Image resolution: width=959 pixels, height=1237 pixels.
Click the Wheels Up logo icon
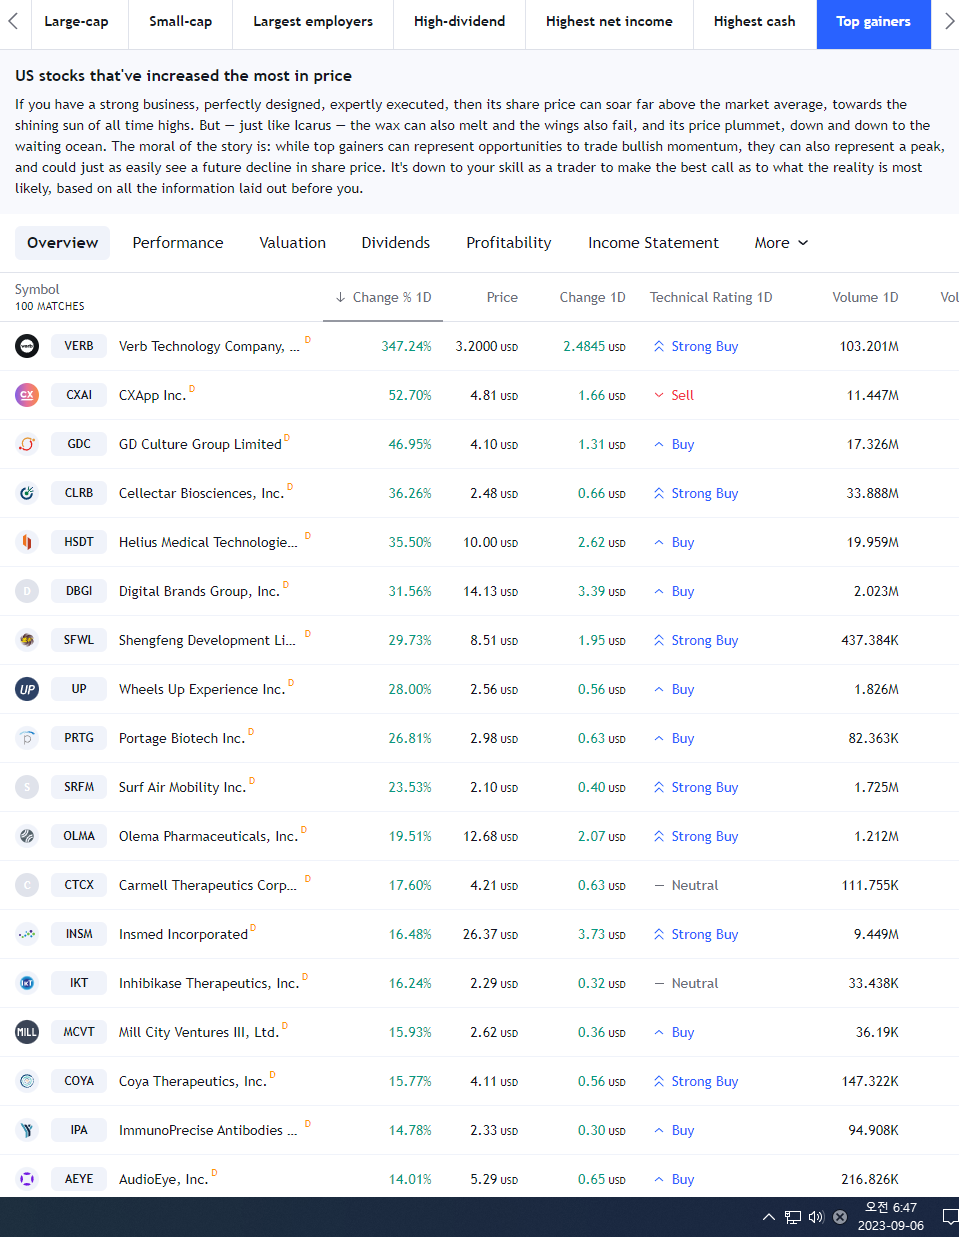(x=27, y=689)
